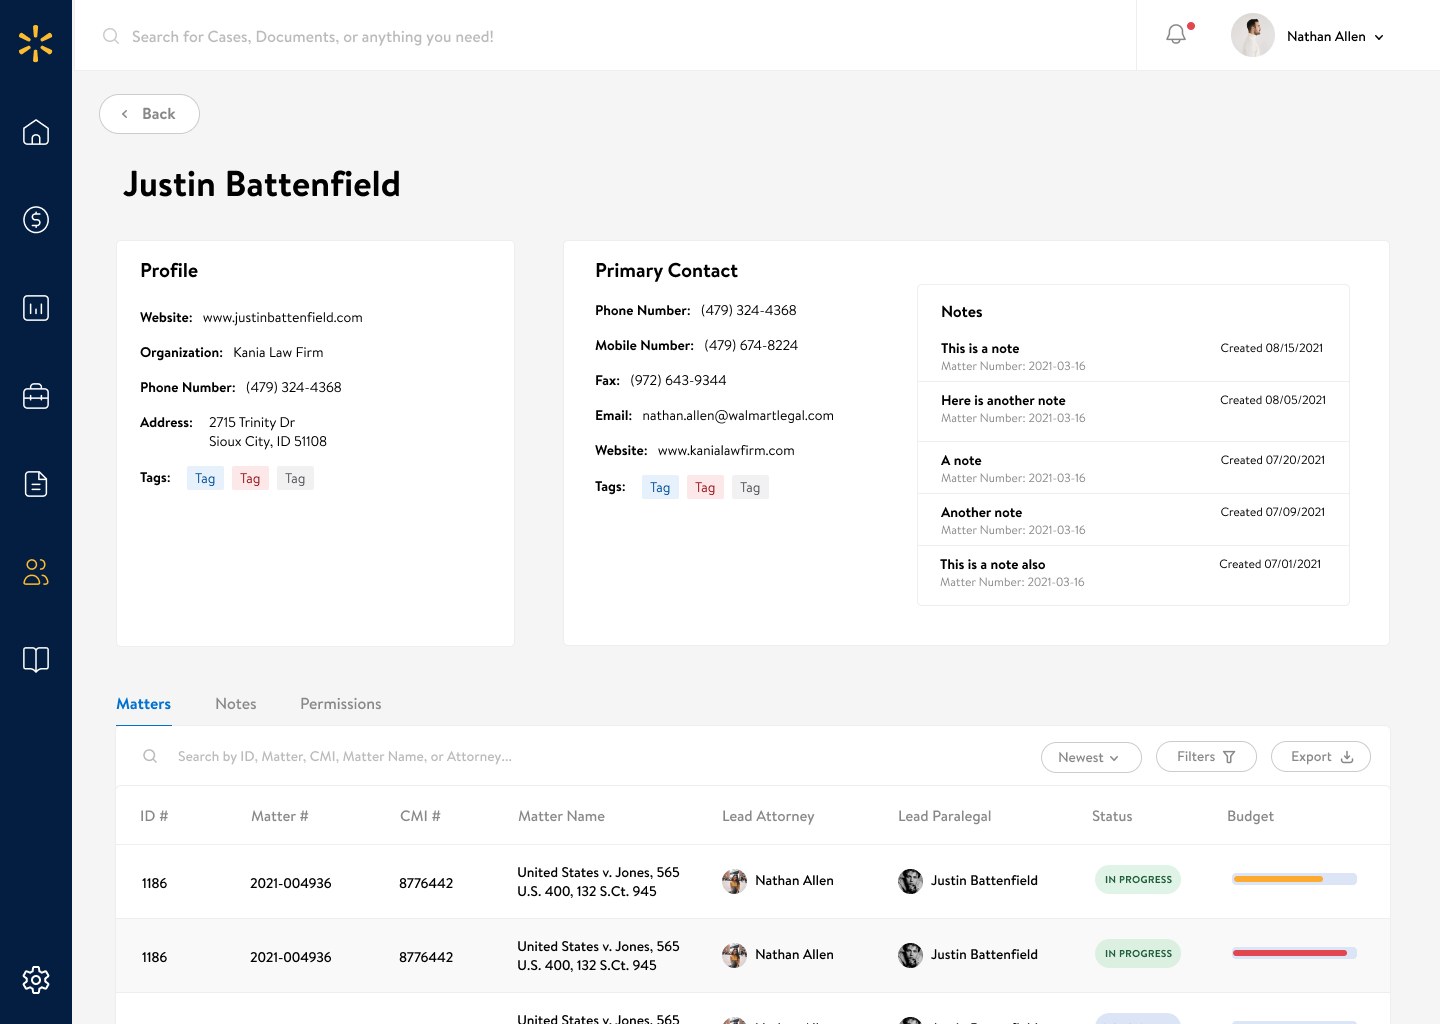Select the billing dollar icon in sidebar
The width and height of the screenshot is (1440, 1024).
pyautogui.click(x=36, y=220)
